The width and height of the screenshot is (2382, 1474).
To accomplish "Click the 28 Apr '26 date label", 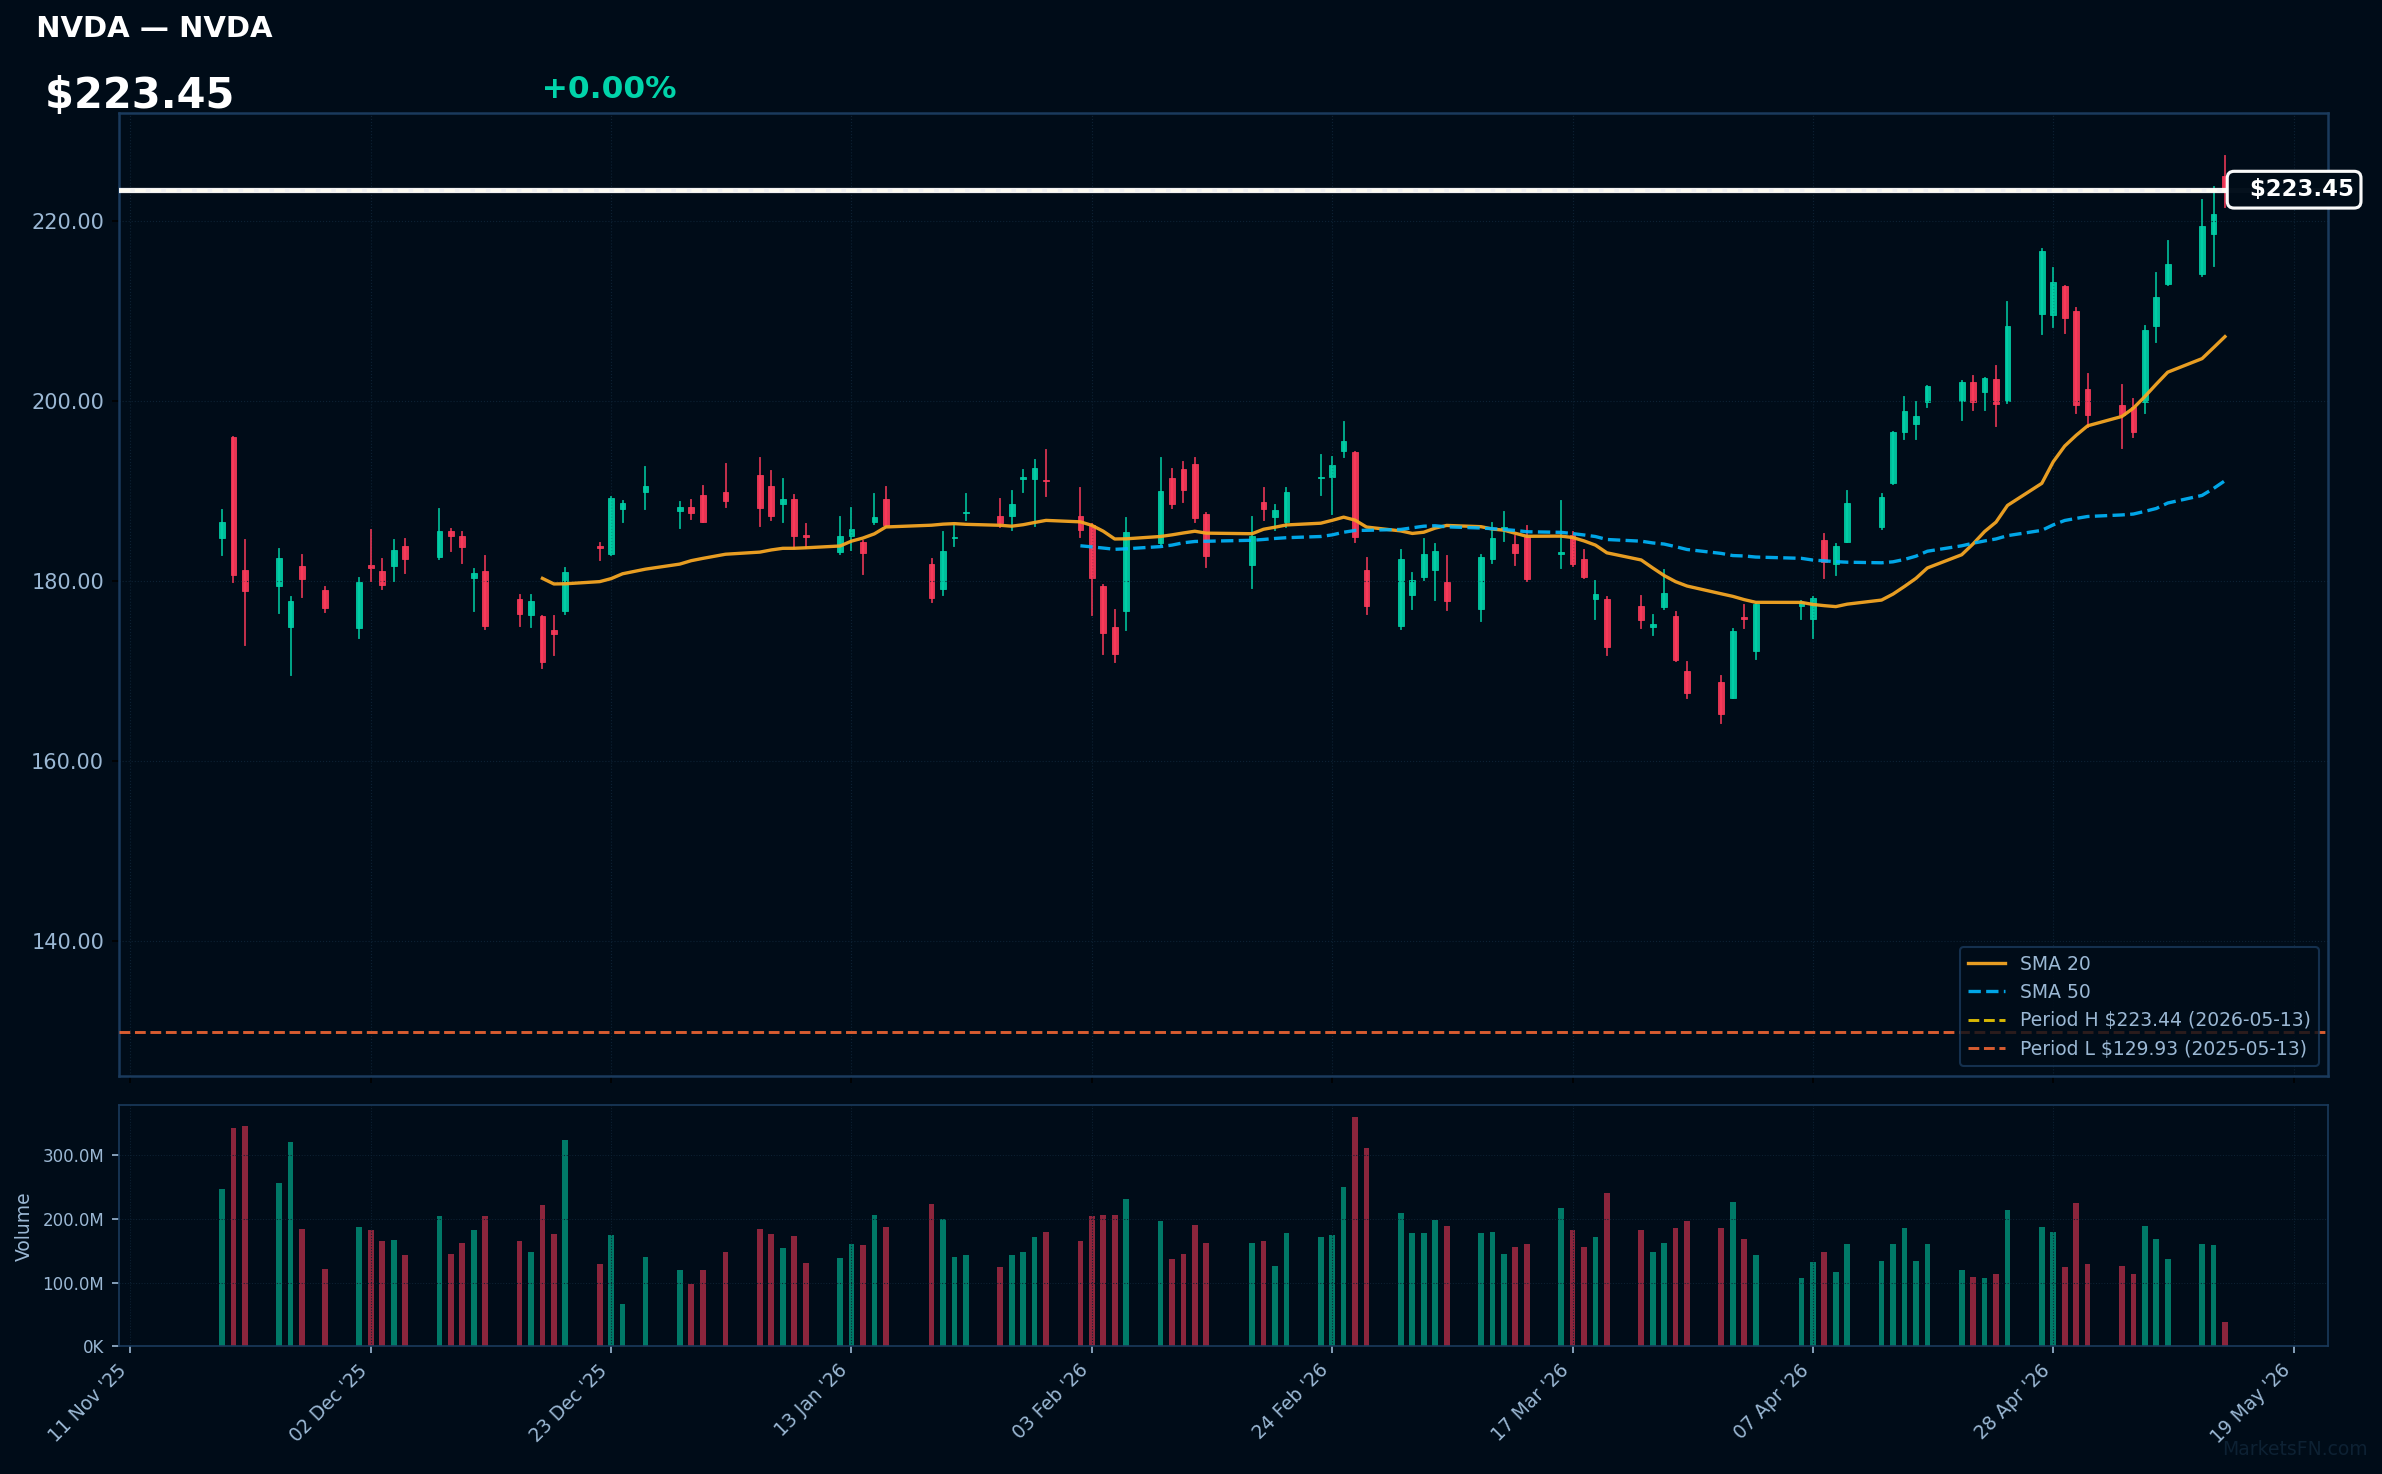I will pos(2011,1402).
